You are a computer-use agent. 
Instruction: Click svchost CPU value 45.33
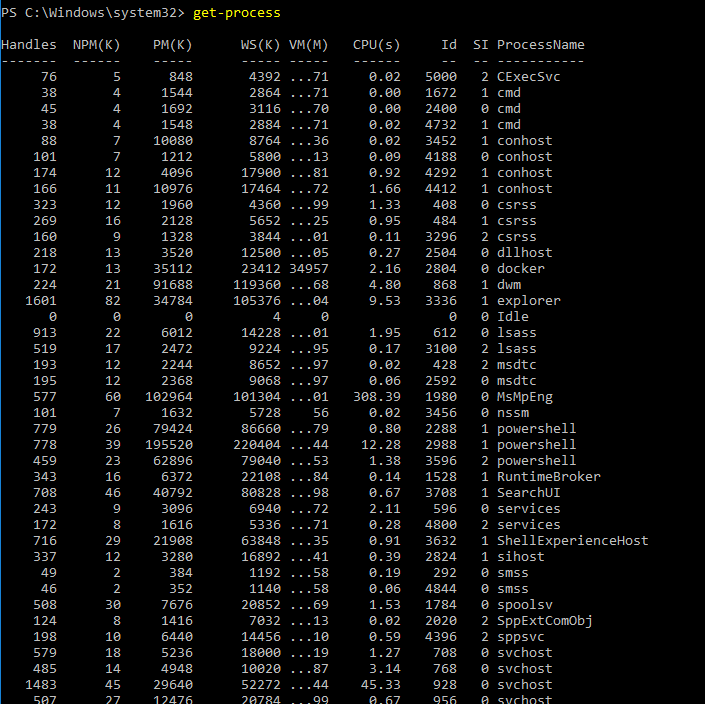[x=380, y=685]
